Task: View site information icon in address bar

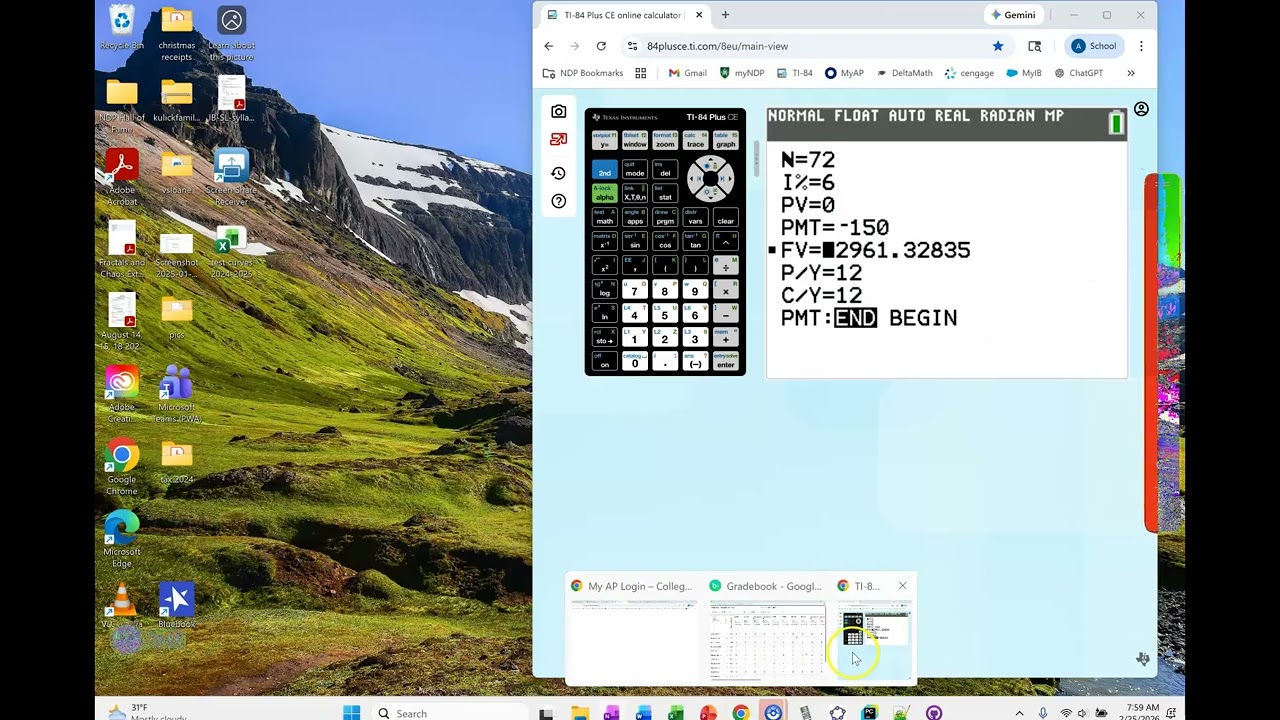Action: tap(632, 46)
